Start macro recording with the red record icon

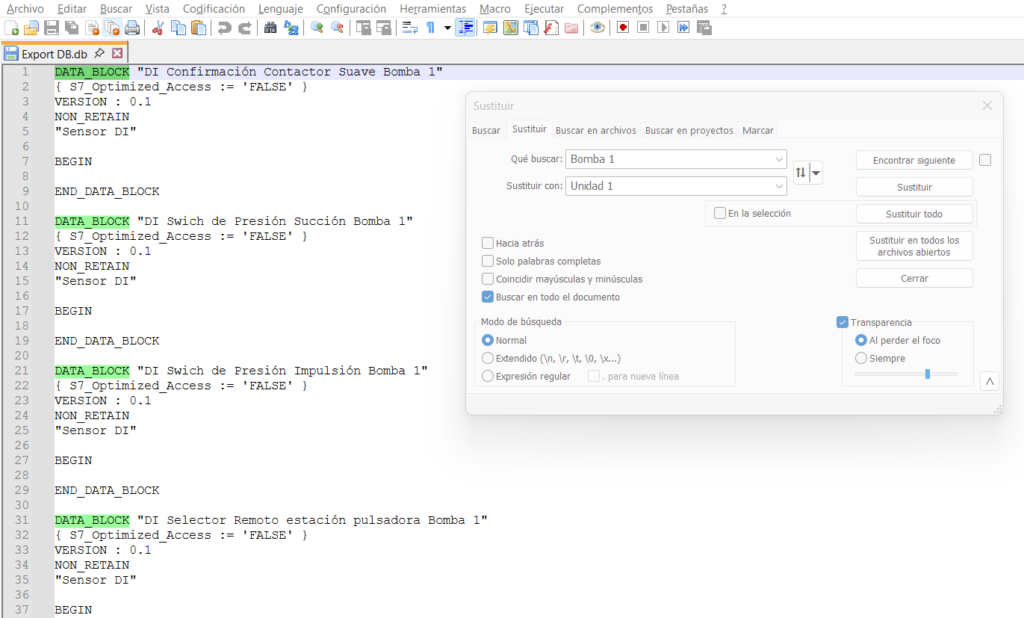point(622,28)
